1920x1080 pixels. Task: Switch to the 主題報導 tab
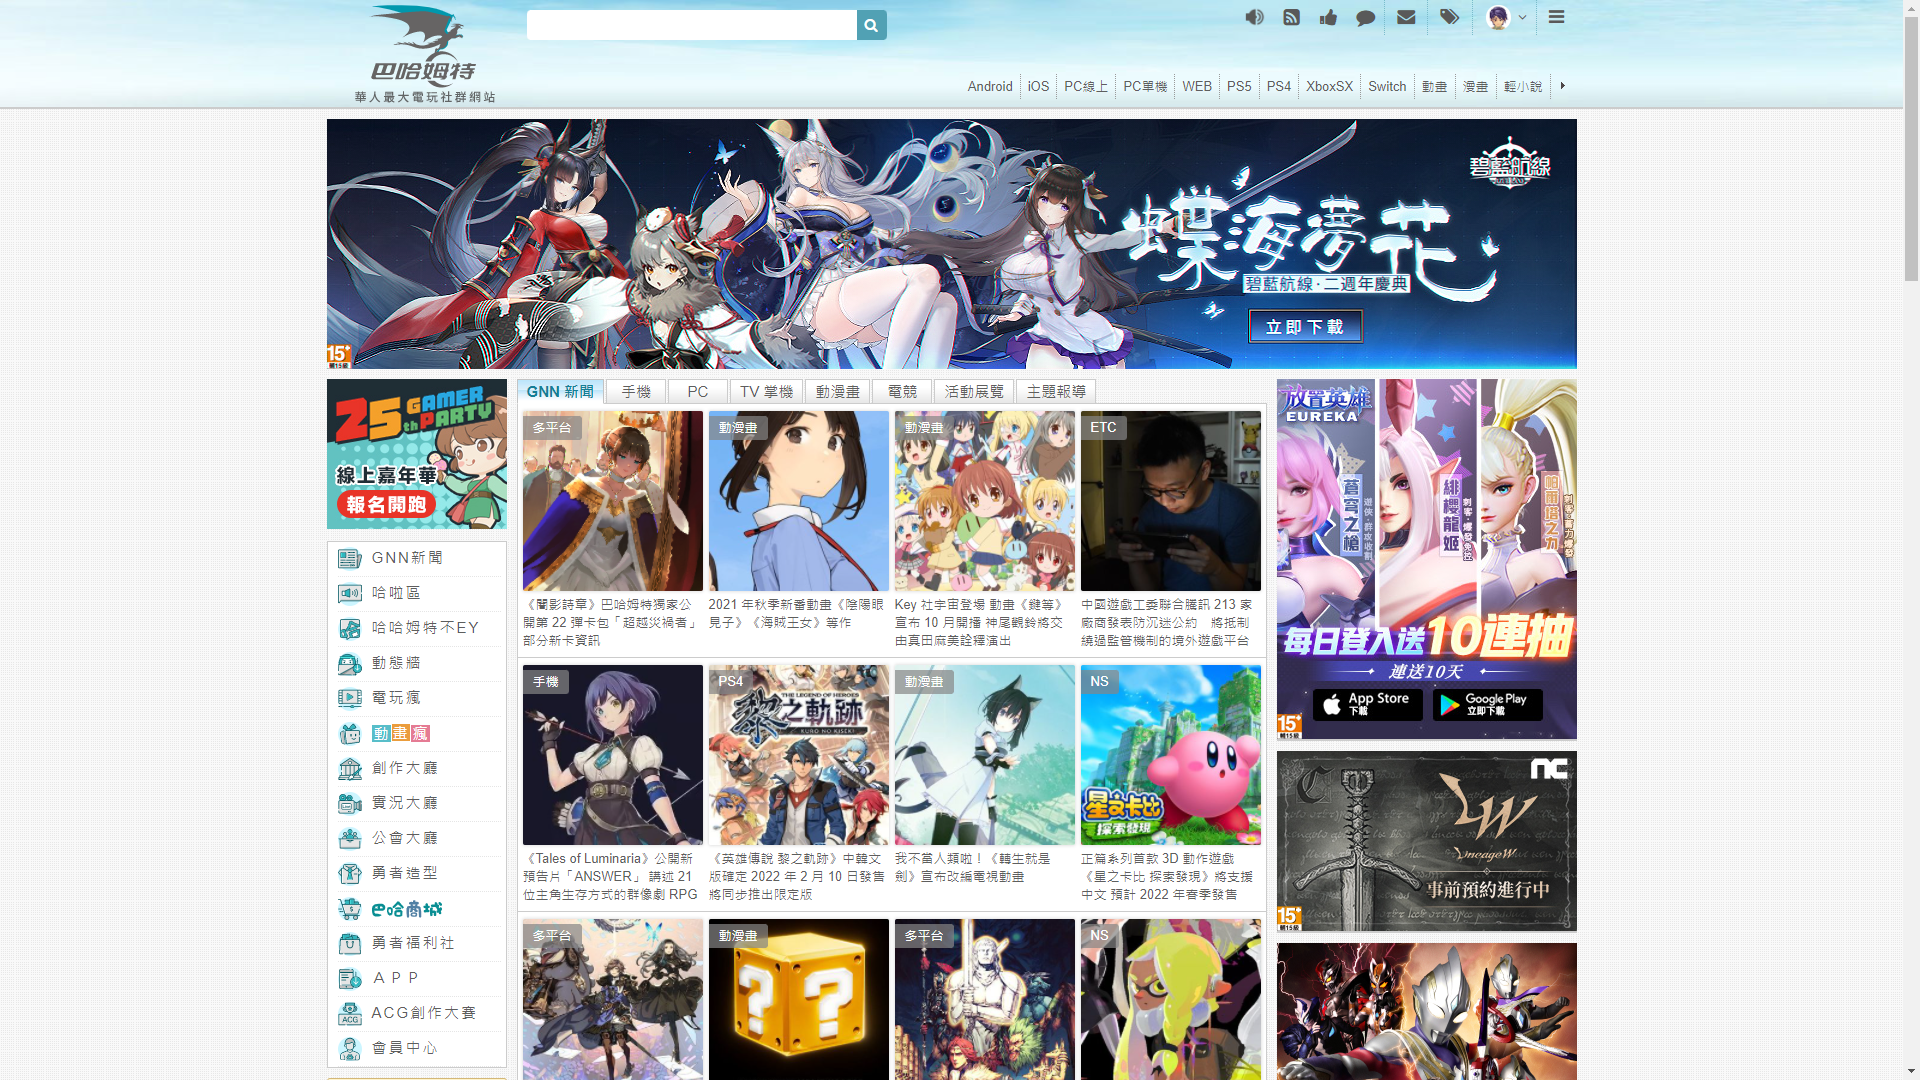(x=1056, y=391)
